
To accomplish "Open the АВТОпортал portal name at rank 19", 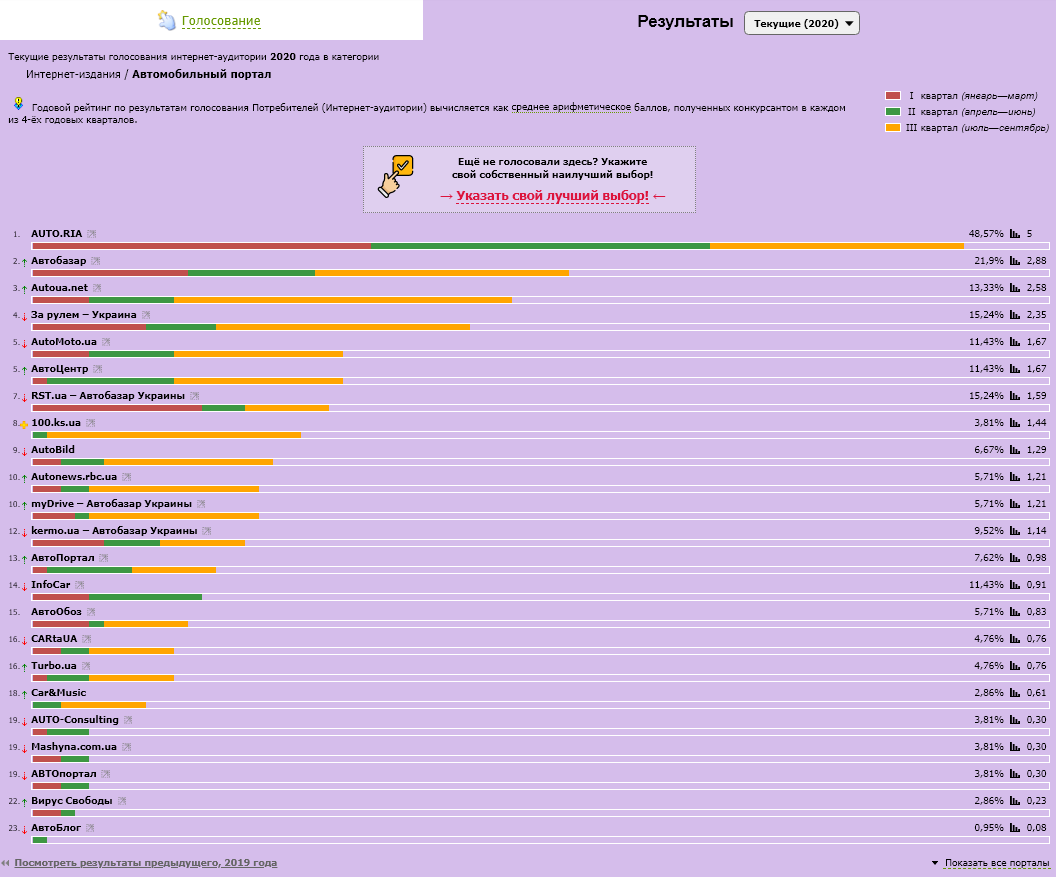I will [x=64, y=773].
